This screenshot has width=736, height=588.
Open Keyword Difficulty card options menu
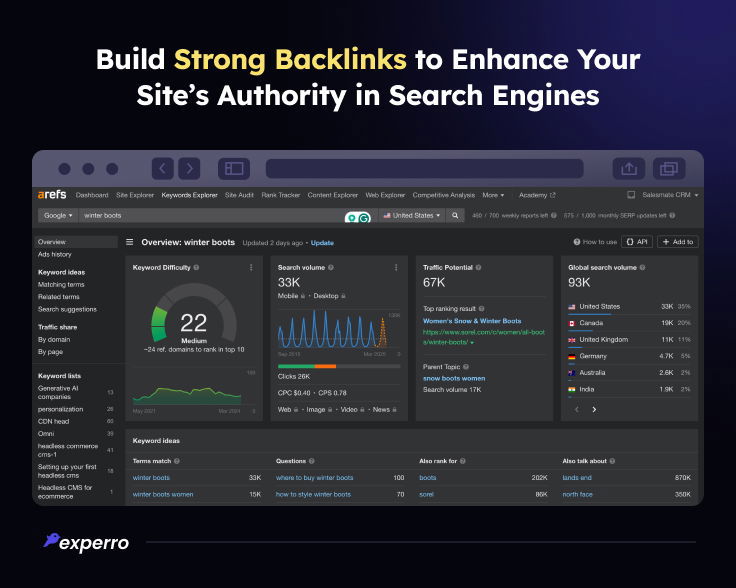251,267
